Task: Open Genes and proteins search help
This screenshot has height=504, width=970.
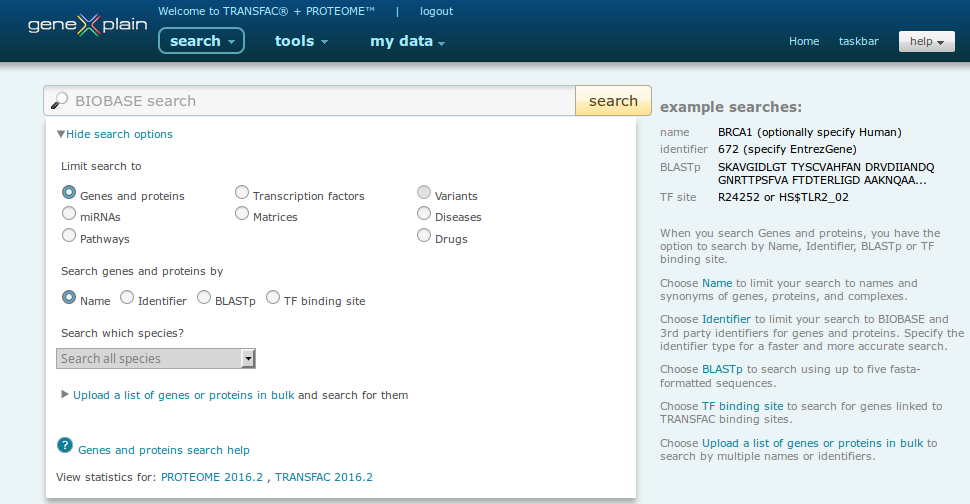Action: coord(164,450)
